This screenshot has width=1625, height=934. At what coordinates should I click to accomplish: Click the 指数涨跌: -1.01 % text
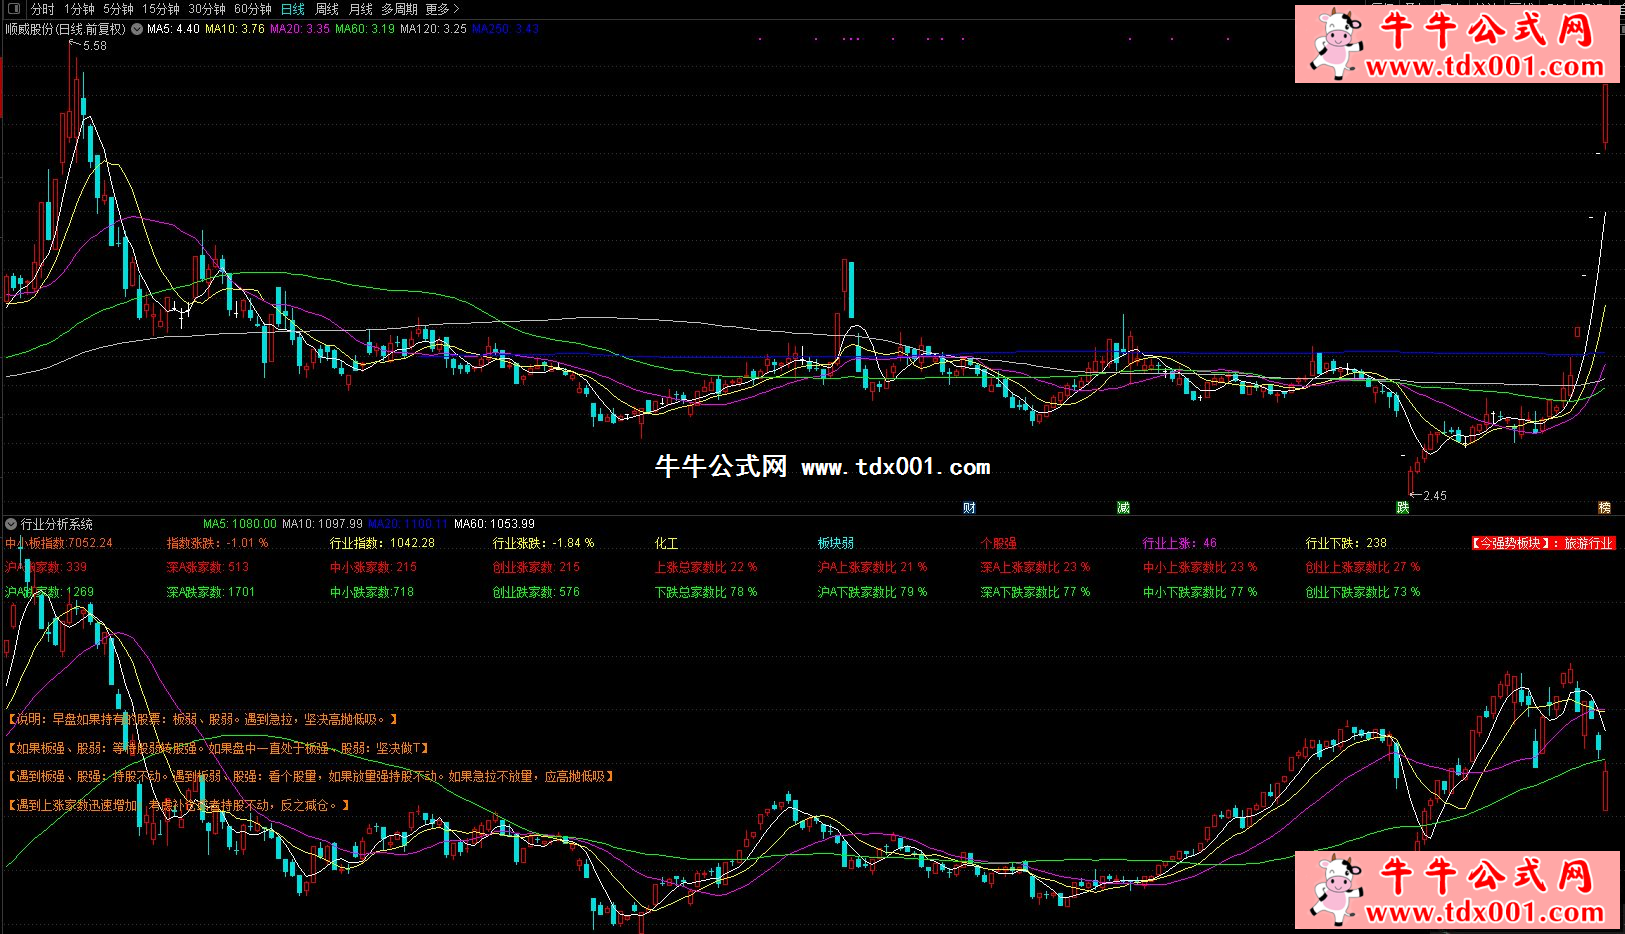coord(217,543)
